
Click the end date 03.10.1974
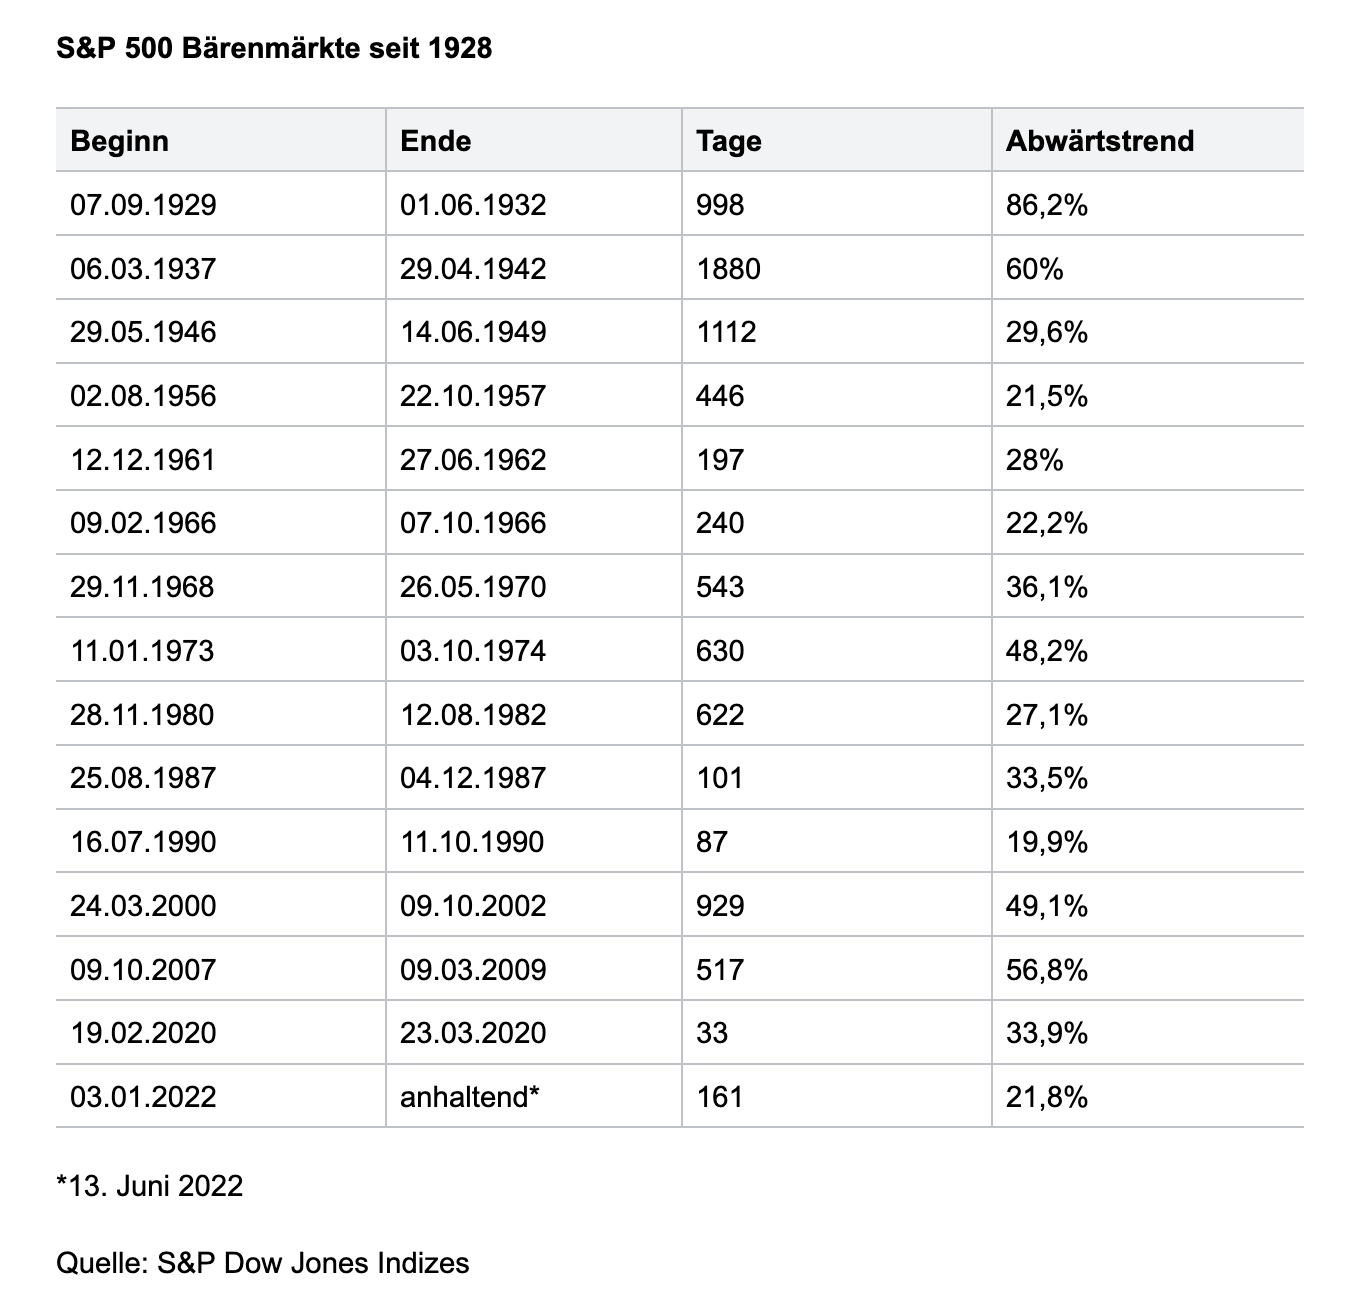tap(473, 650)
